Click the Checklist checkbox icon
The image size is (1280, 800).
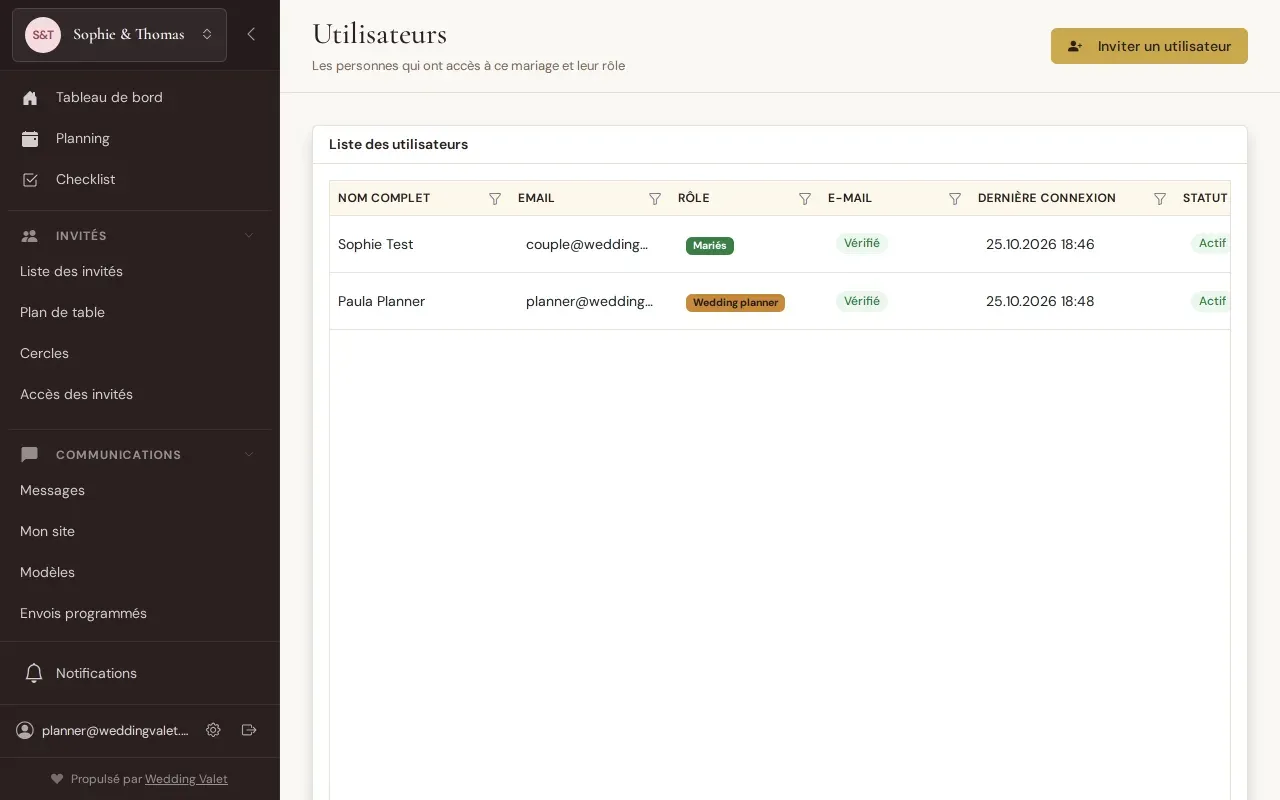pos(30,180)
